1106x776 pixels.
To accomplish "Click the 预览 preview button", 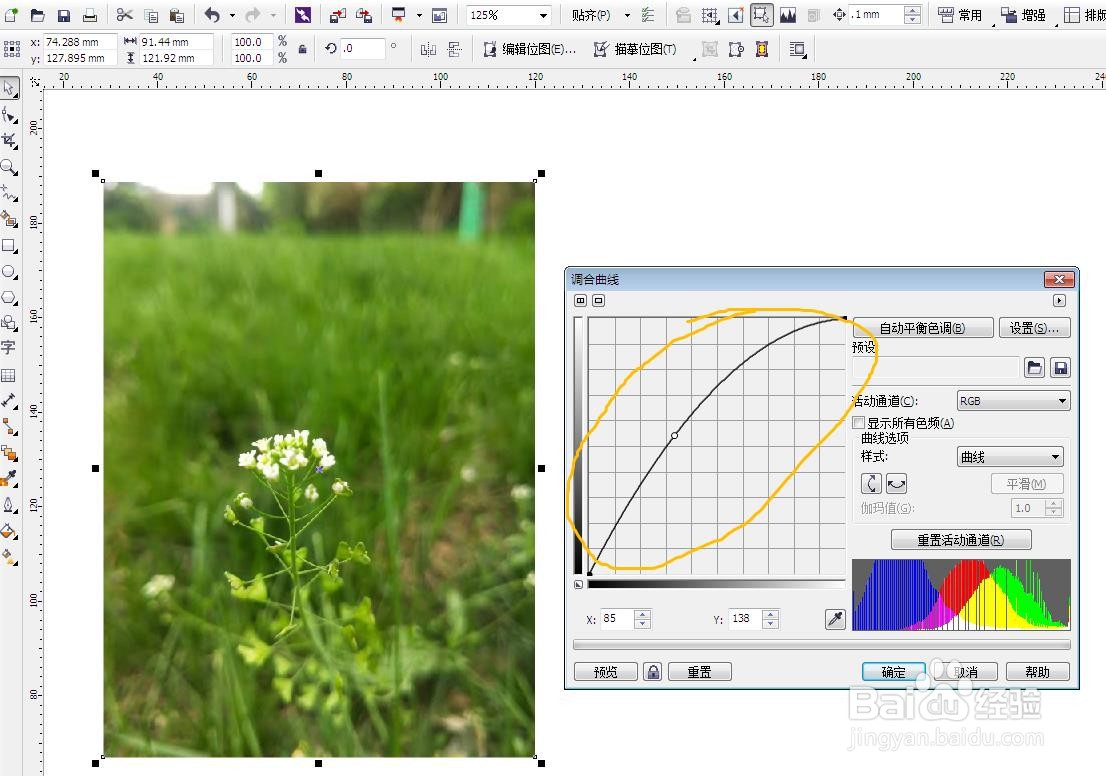I will pos(606,672).
